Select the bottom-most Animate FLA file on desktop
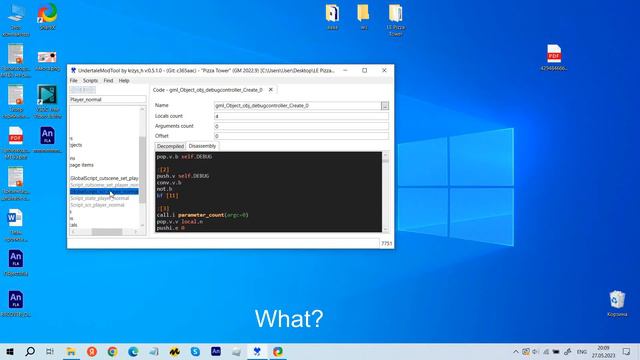The image size is (640, 360). [x=16, y=303]
